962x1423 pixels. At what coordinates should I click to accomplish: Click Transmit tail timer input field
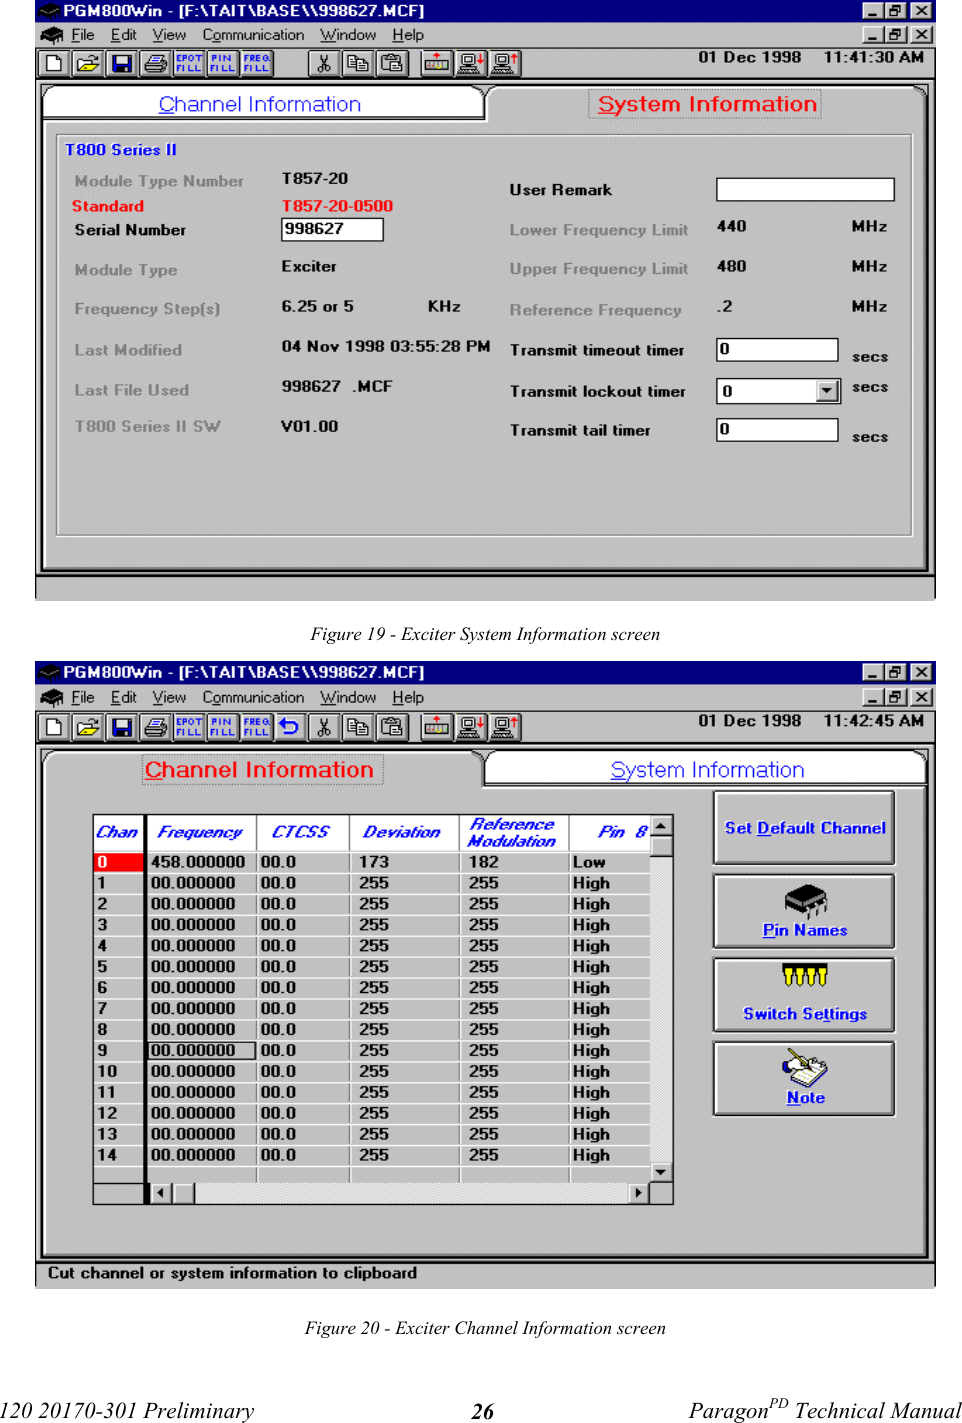point(777,429)
